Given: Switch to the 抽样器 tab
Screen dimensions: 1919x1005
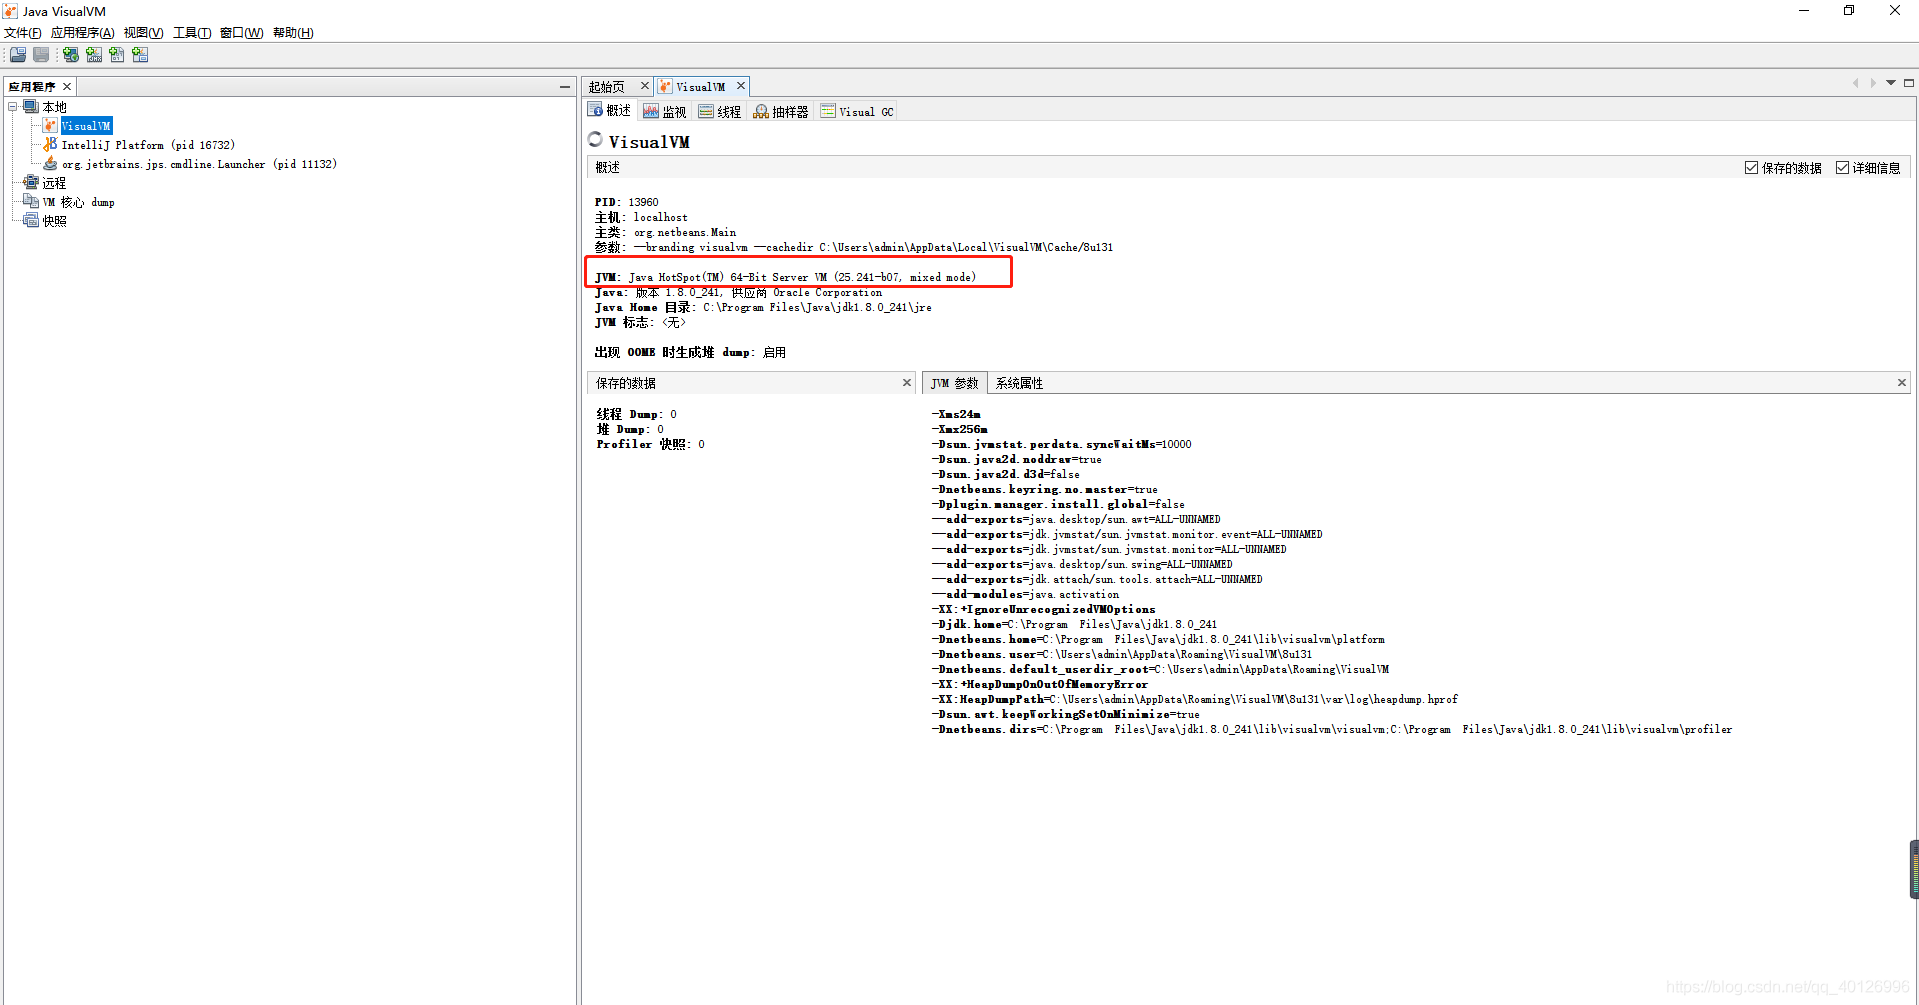Looking at the screenshot, I should pos(781,111).
